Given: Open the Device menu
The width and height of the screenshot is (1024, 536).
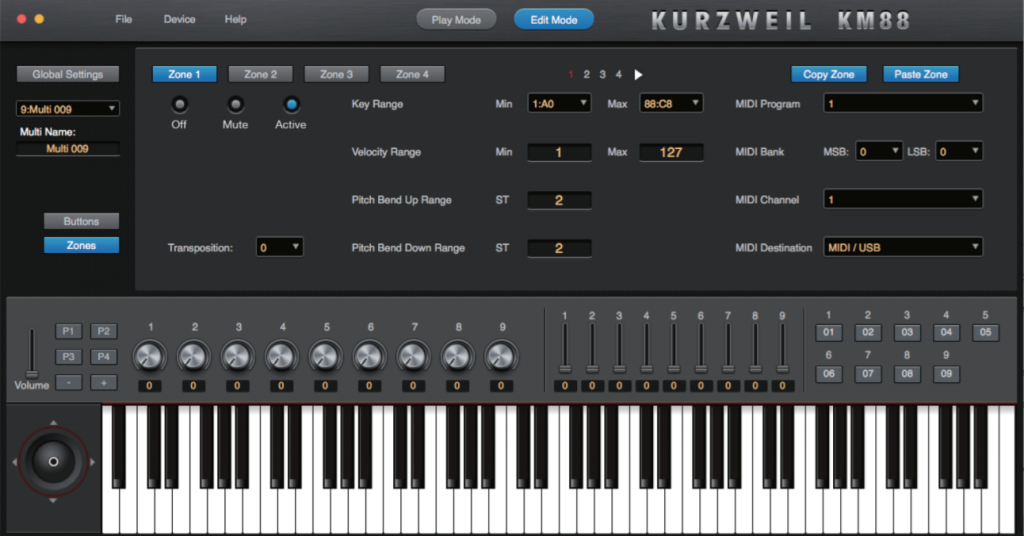Looking at the screenshot, I should pos(180,20).
